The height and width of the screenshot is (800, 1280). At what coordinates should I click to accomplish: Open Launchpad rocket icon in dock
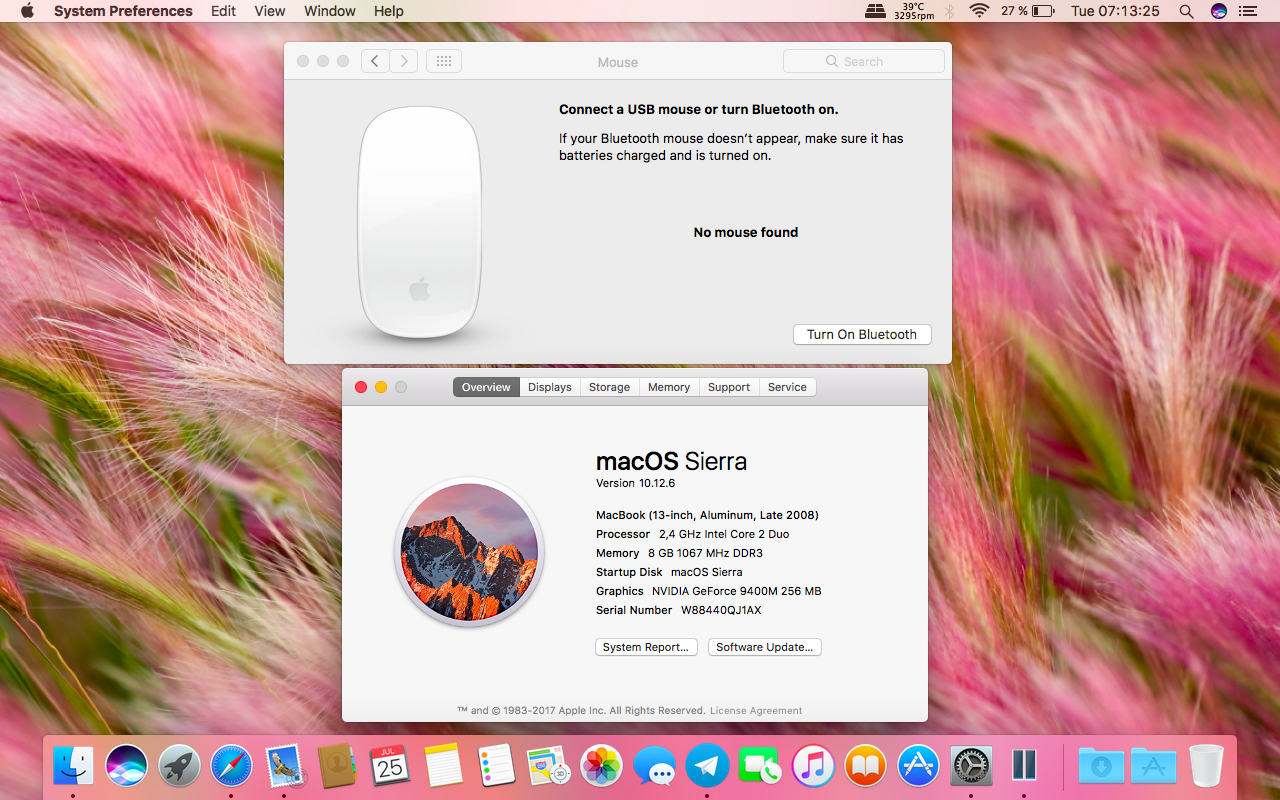[180, 767]
